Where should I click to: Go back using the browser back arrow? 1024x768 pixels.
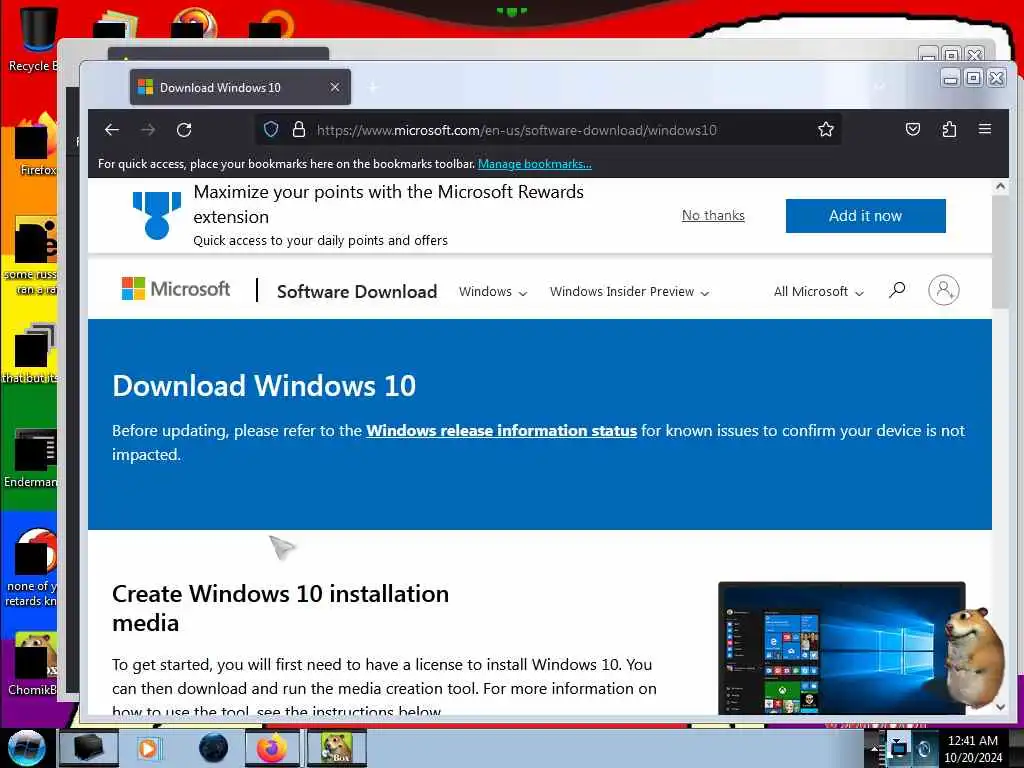point(112,130)
